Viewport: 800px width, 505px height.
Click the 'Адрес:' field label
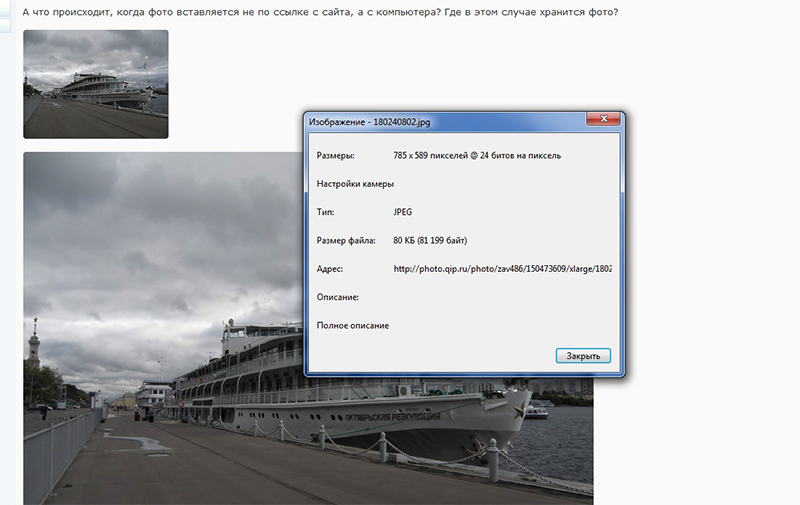330,269
